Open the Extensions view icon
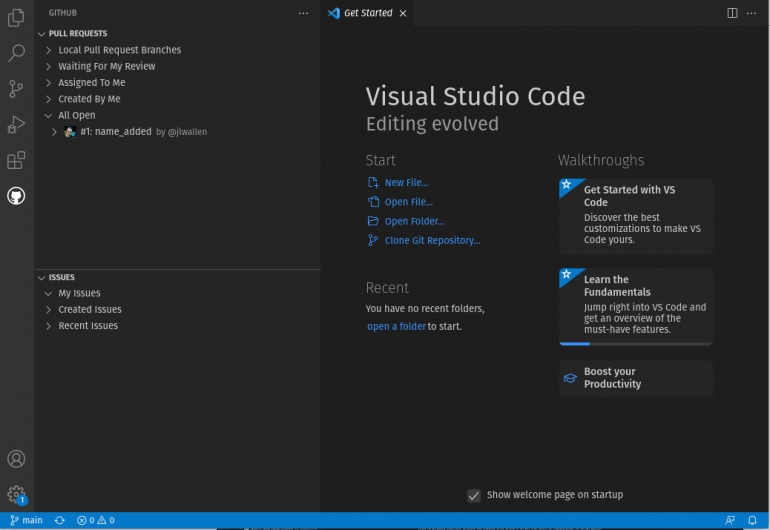The image size is (770, 530). click(16, 160)
